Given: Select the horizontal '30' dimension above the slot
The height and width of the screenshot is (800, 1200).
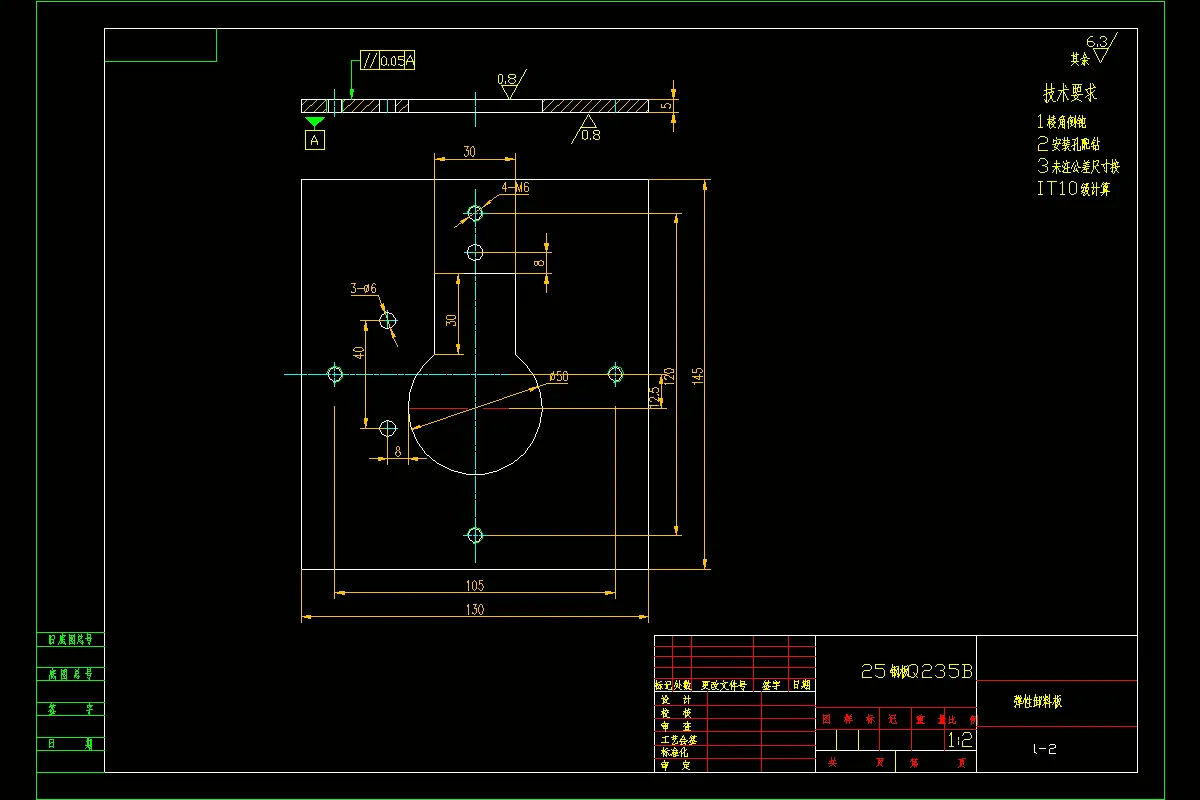Looking at the screenshot, I should point(469,152).
